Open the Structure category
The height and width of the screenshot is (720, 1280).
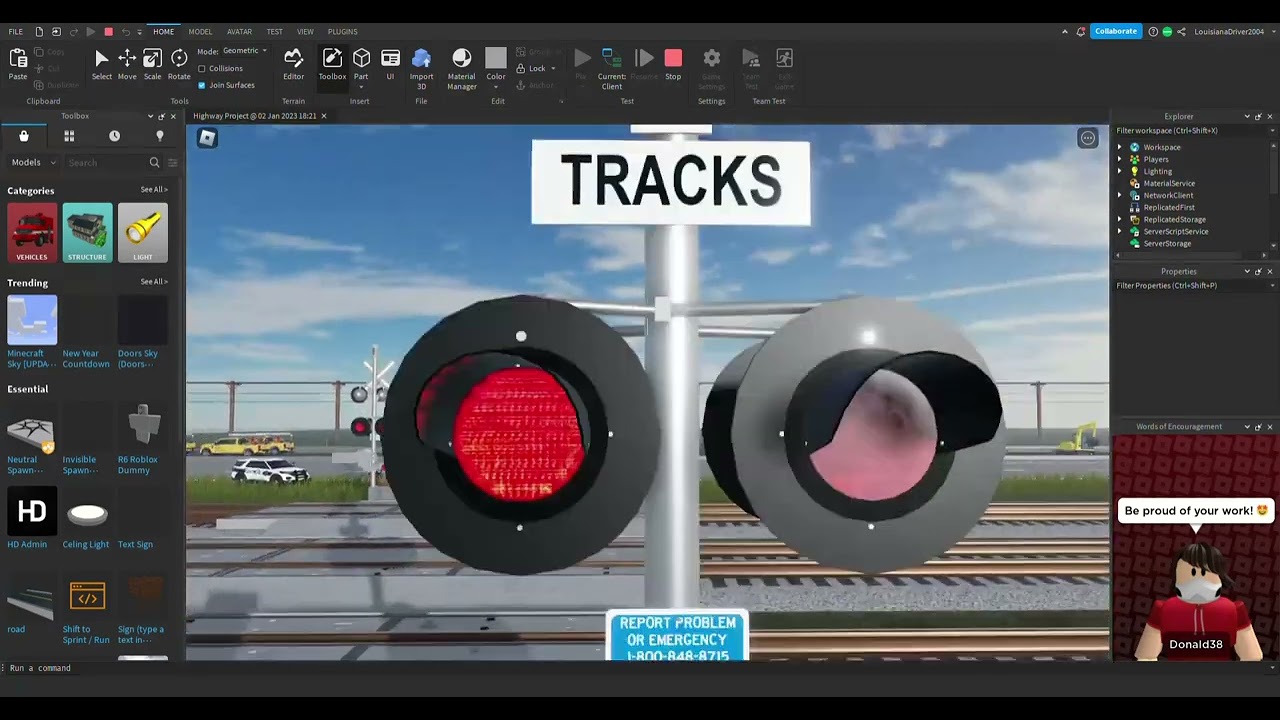pos(87,233)
